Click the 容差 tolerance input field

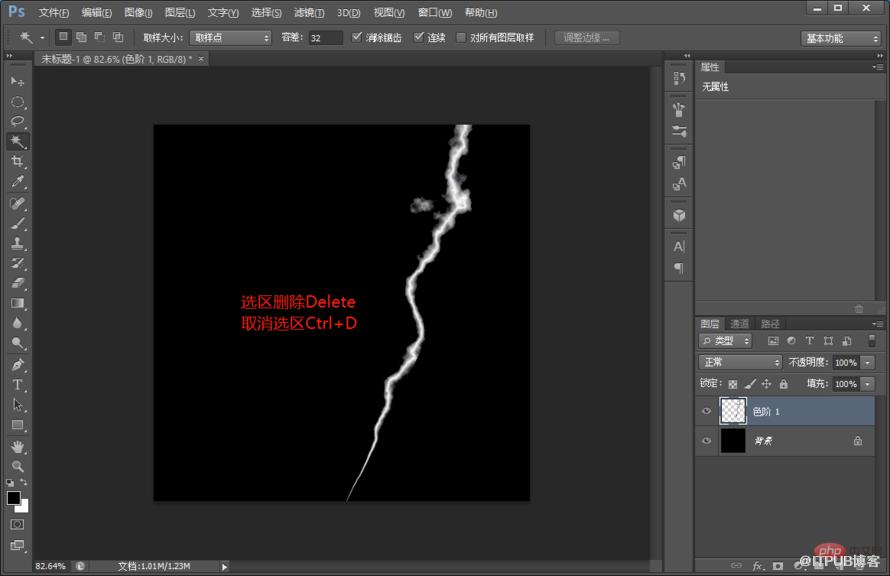tap(325, 38)
